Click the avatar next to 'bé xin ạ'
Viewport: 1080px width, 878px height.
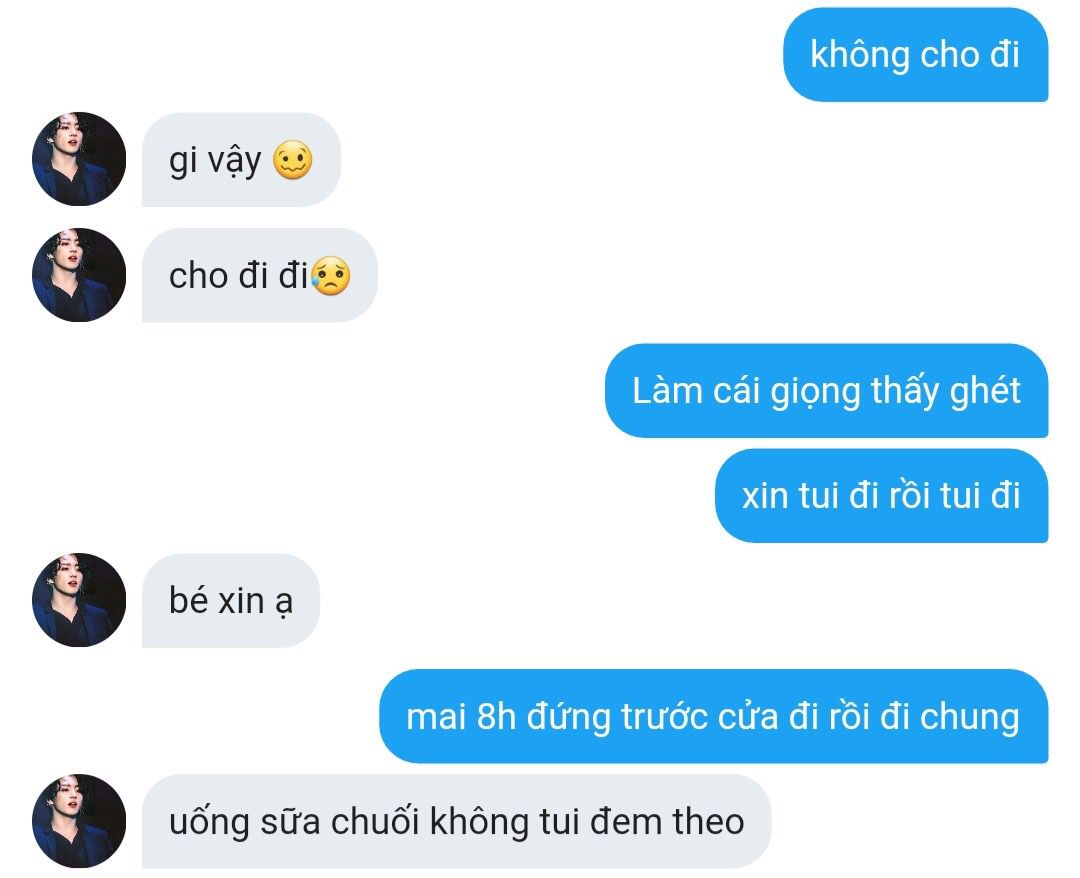pyautogui.click(x=79, y=600)
